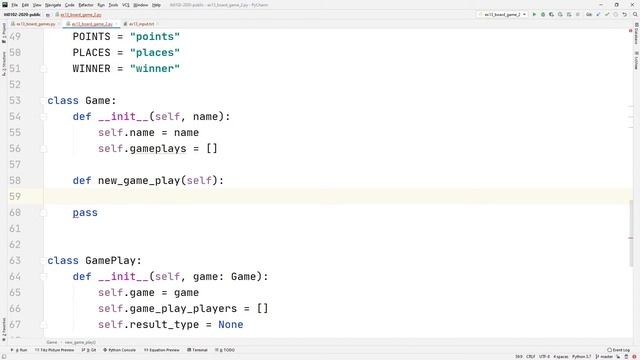Open the Navigate menu
The width and height of the screenshot is (640, 360).
coord(53,5)
